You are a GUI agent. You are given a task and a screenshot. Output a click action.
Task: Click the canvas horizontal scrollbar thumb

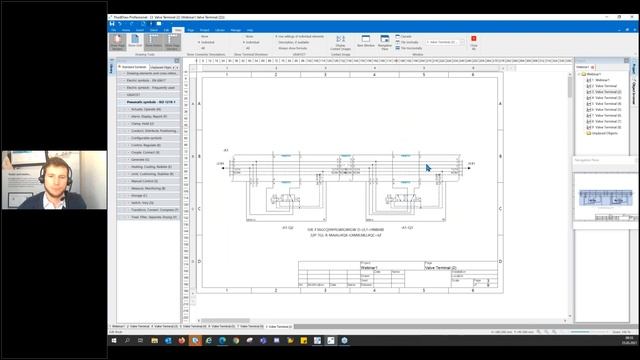tap(225, 321)
